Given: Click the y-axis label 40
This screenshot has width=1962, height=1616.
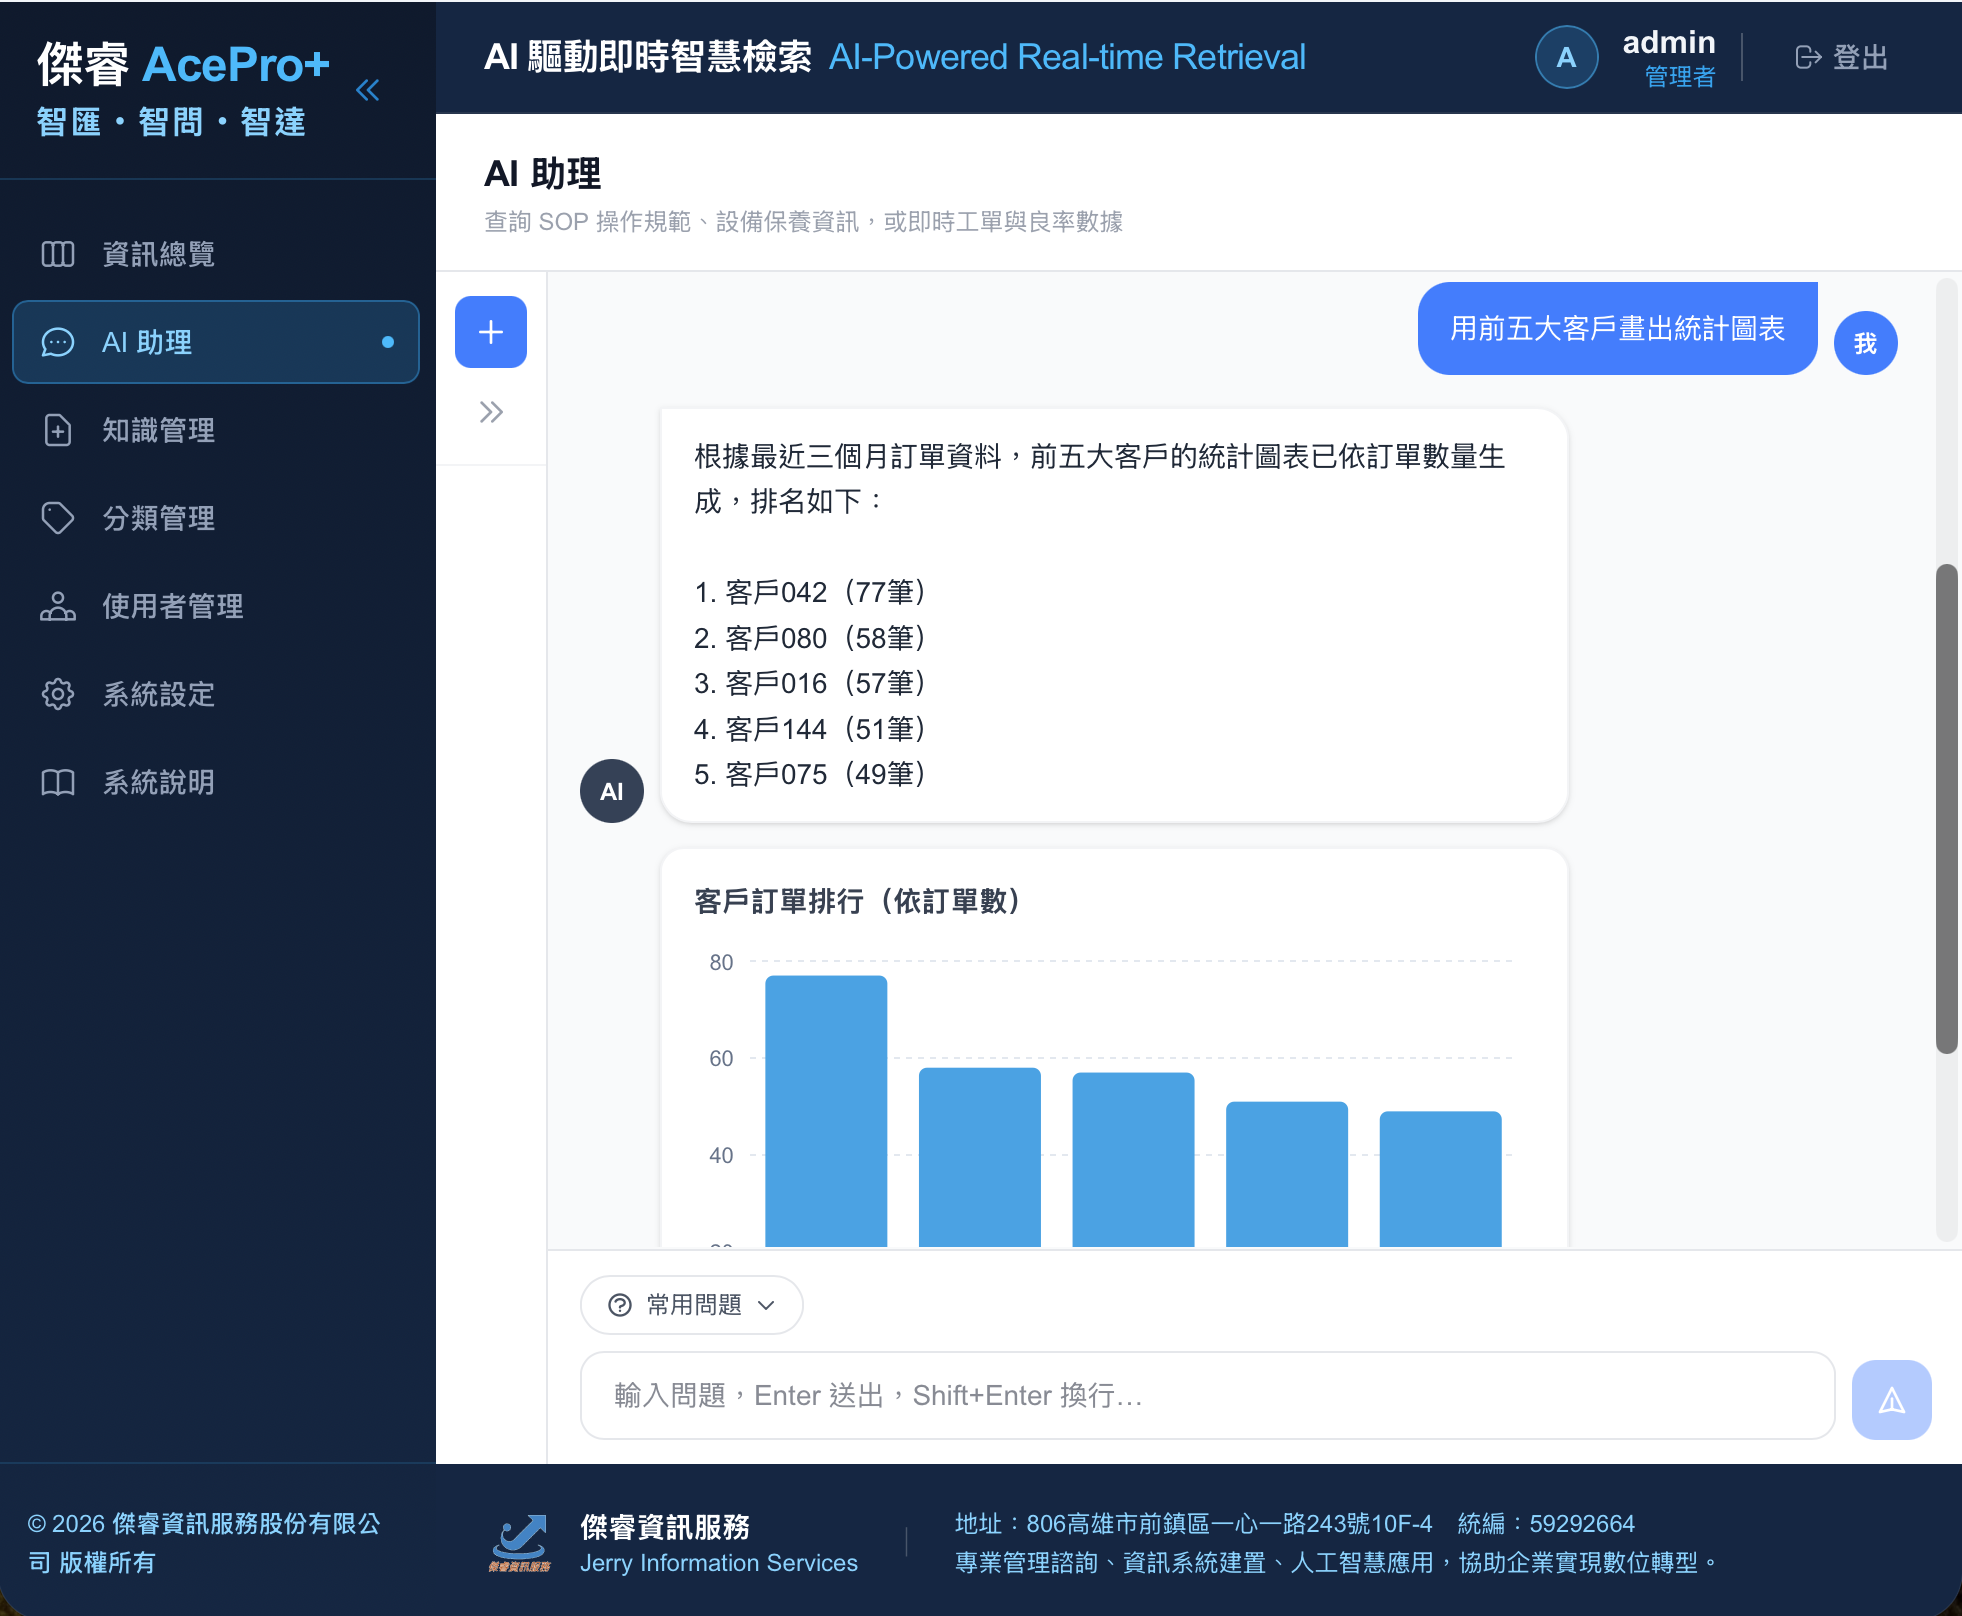Looking at the screenshot, I should [721, 1155].
